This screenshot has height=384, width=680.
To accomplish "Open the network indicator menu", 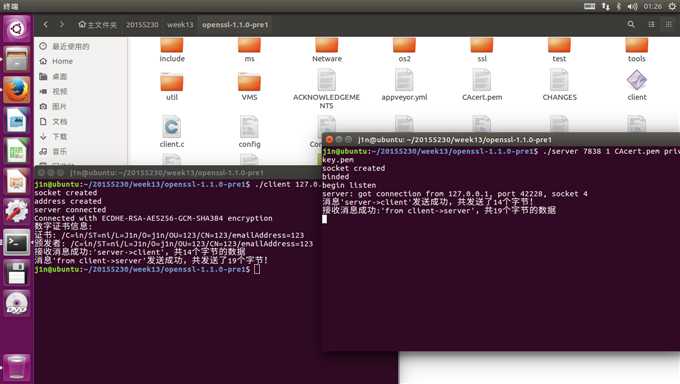I will tap(605, 6).
